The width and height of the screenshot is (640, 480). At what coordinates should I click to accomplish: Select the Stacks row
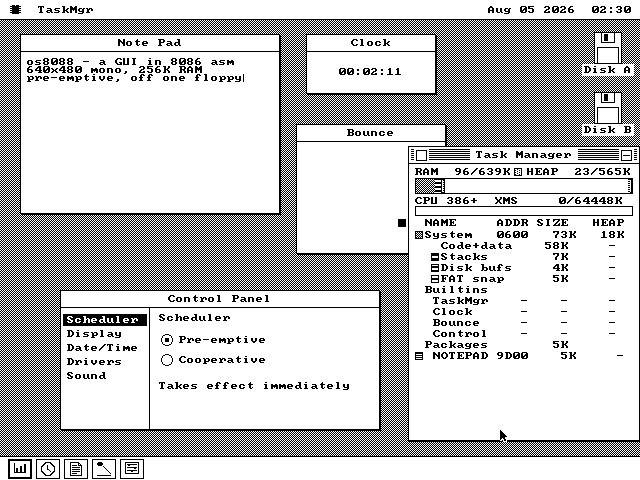524,257
